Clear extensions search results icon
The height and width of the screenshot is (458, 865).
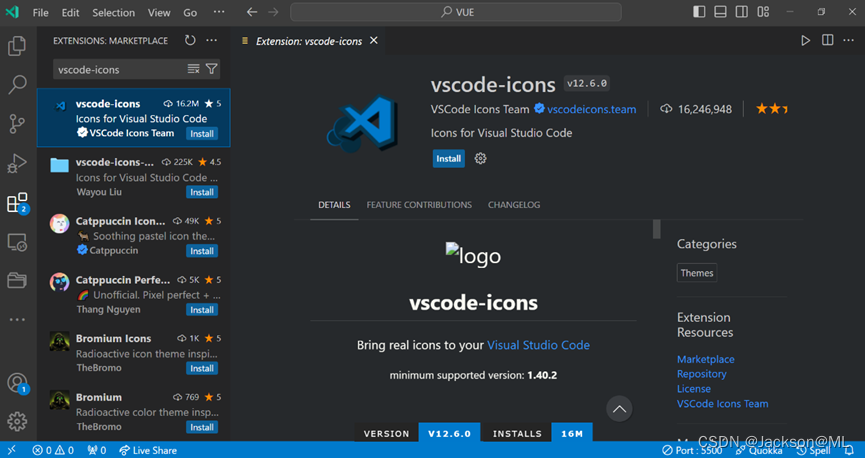pyautogui.click(x=193, y=69)
